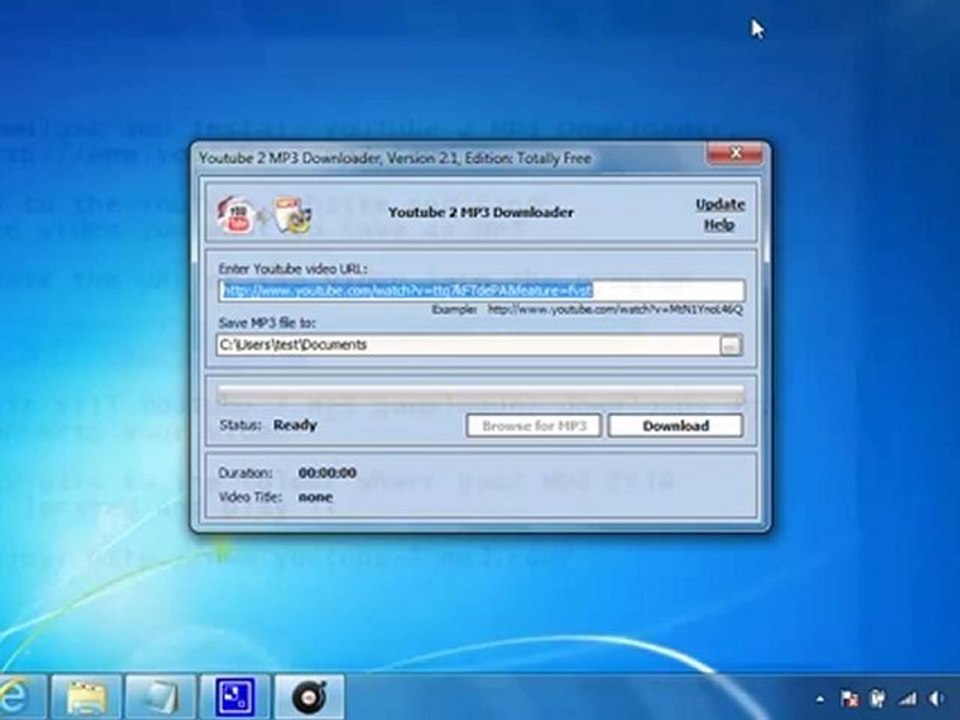This screenshot has width=960, height=720.
Task: Open Action Center flag tray icon
Action: click(x=849, y=699)
